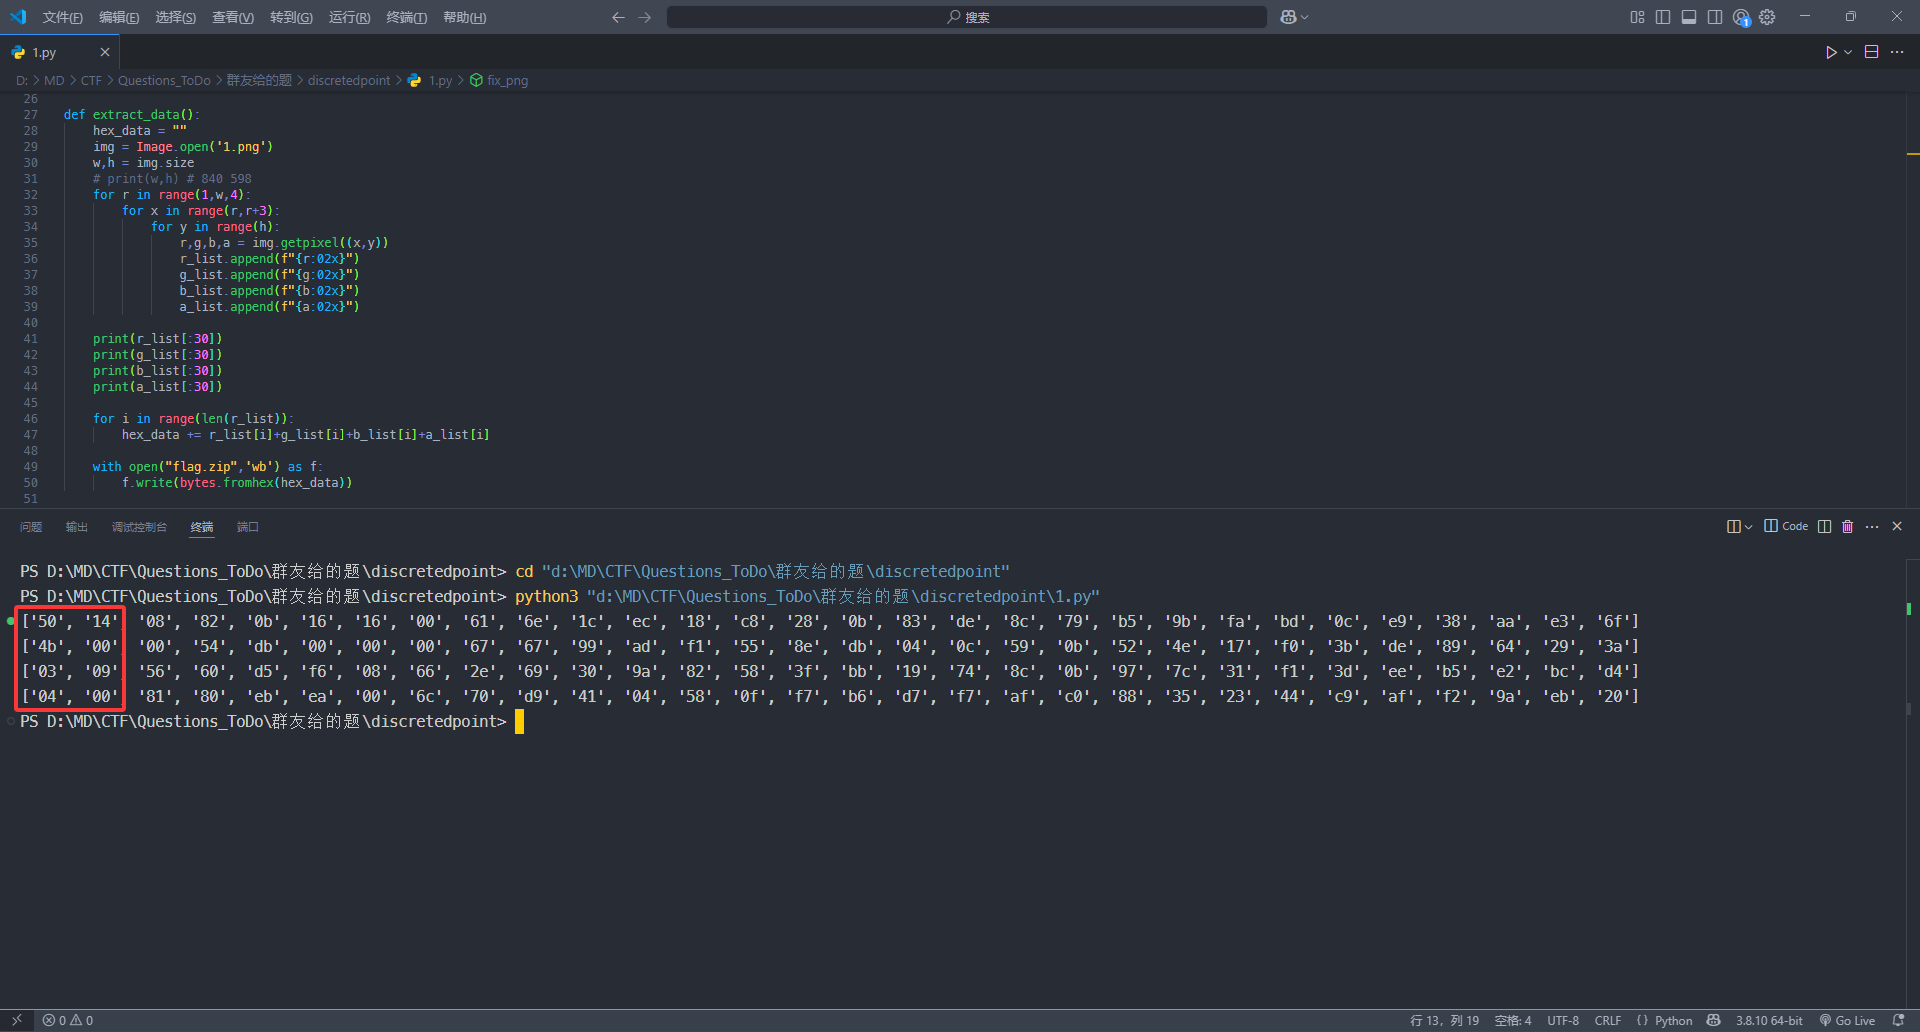Select the 1.py editor tab

[x=59, y=52]
